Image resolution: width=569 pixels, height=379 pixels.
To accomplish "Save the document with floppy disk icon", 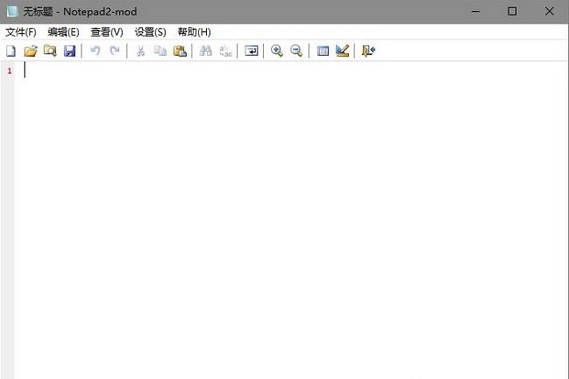I will coord(70,51).
